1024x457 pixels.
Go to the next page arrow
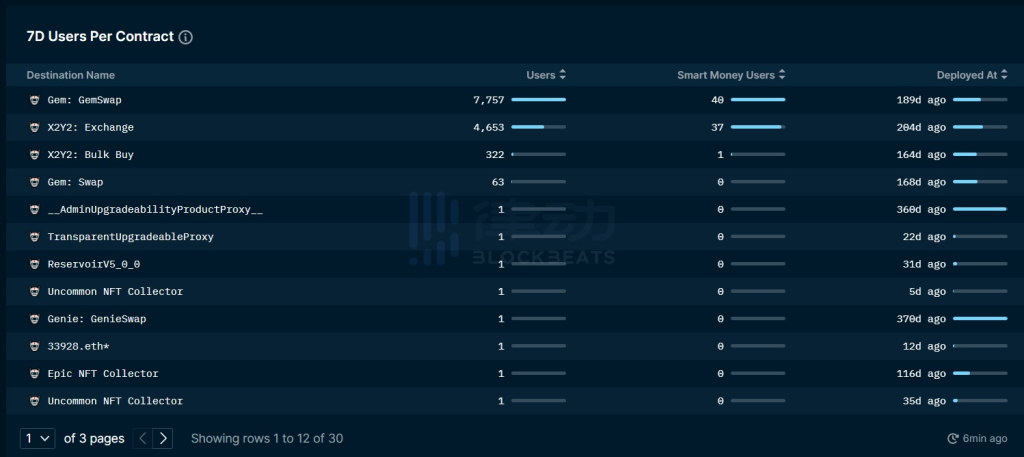pyautogui.click(x=163, y=438)
